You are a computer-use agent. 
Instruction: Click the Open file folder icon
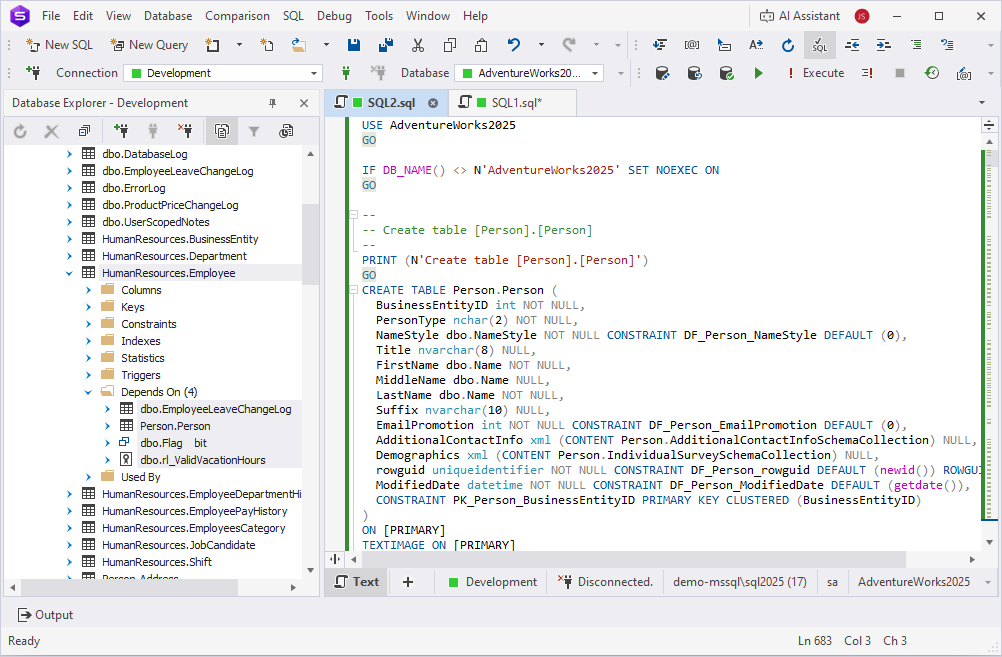tap(298, 45)
